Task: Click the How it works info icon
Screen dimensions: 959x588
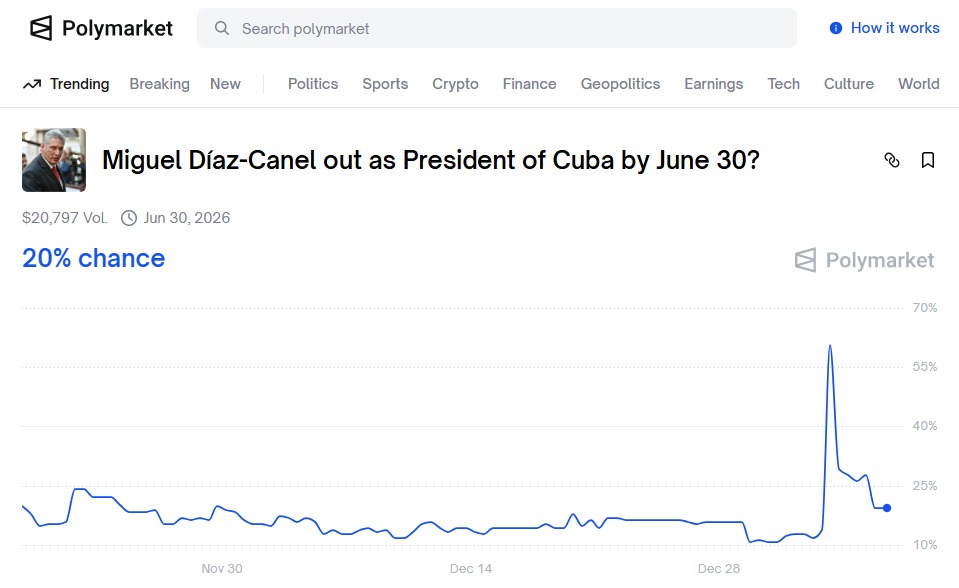Action: coord(836,28)
